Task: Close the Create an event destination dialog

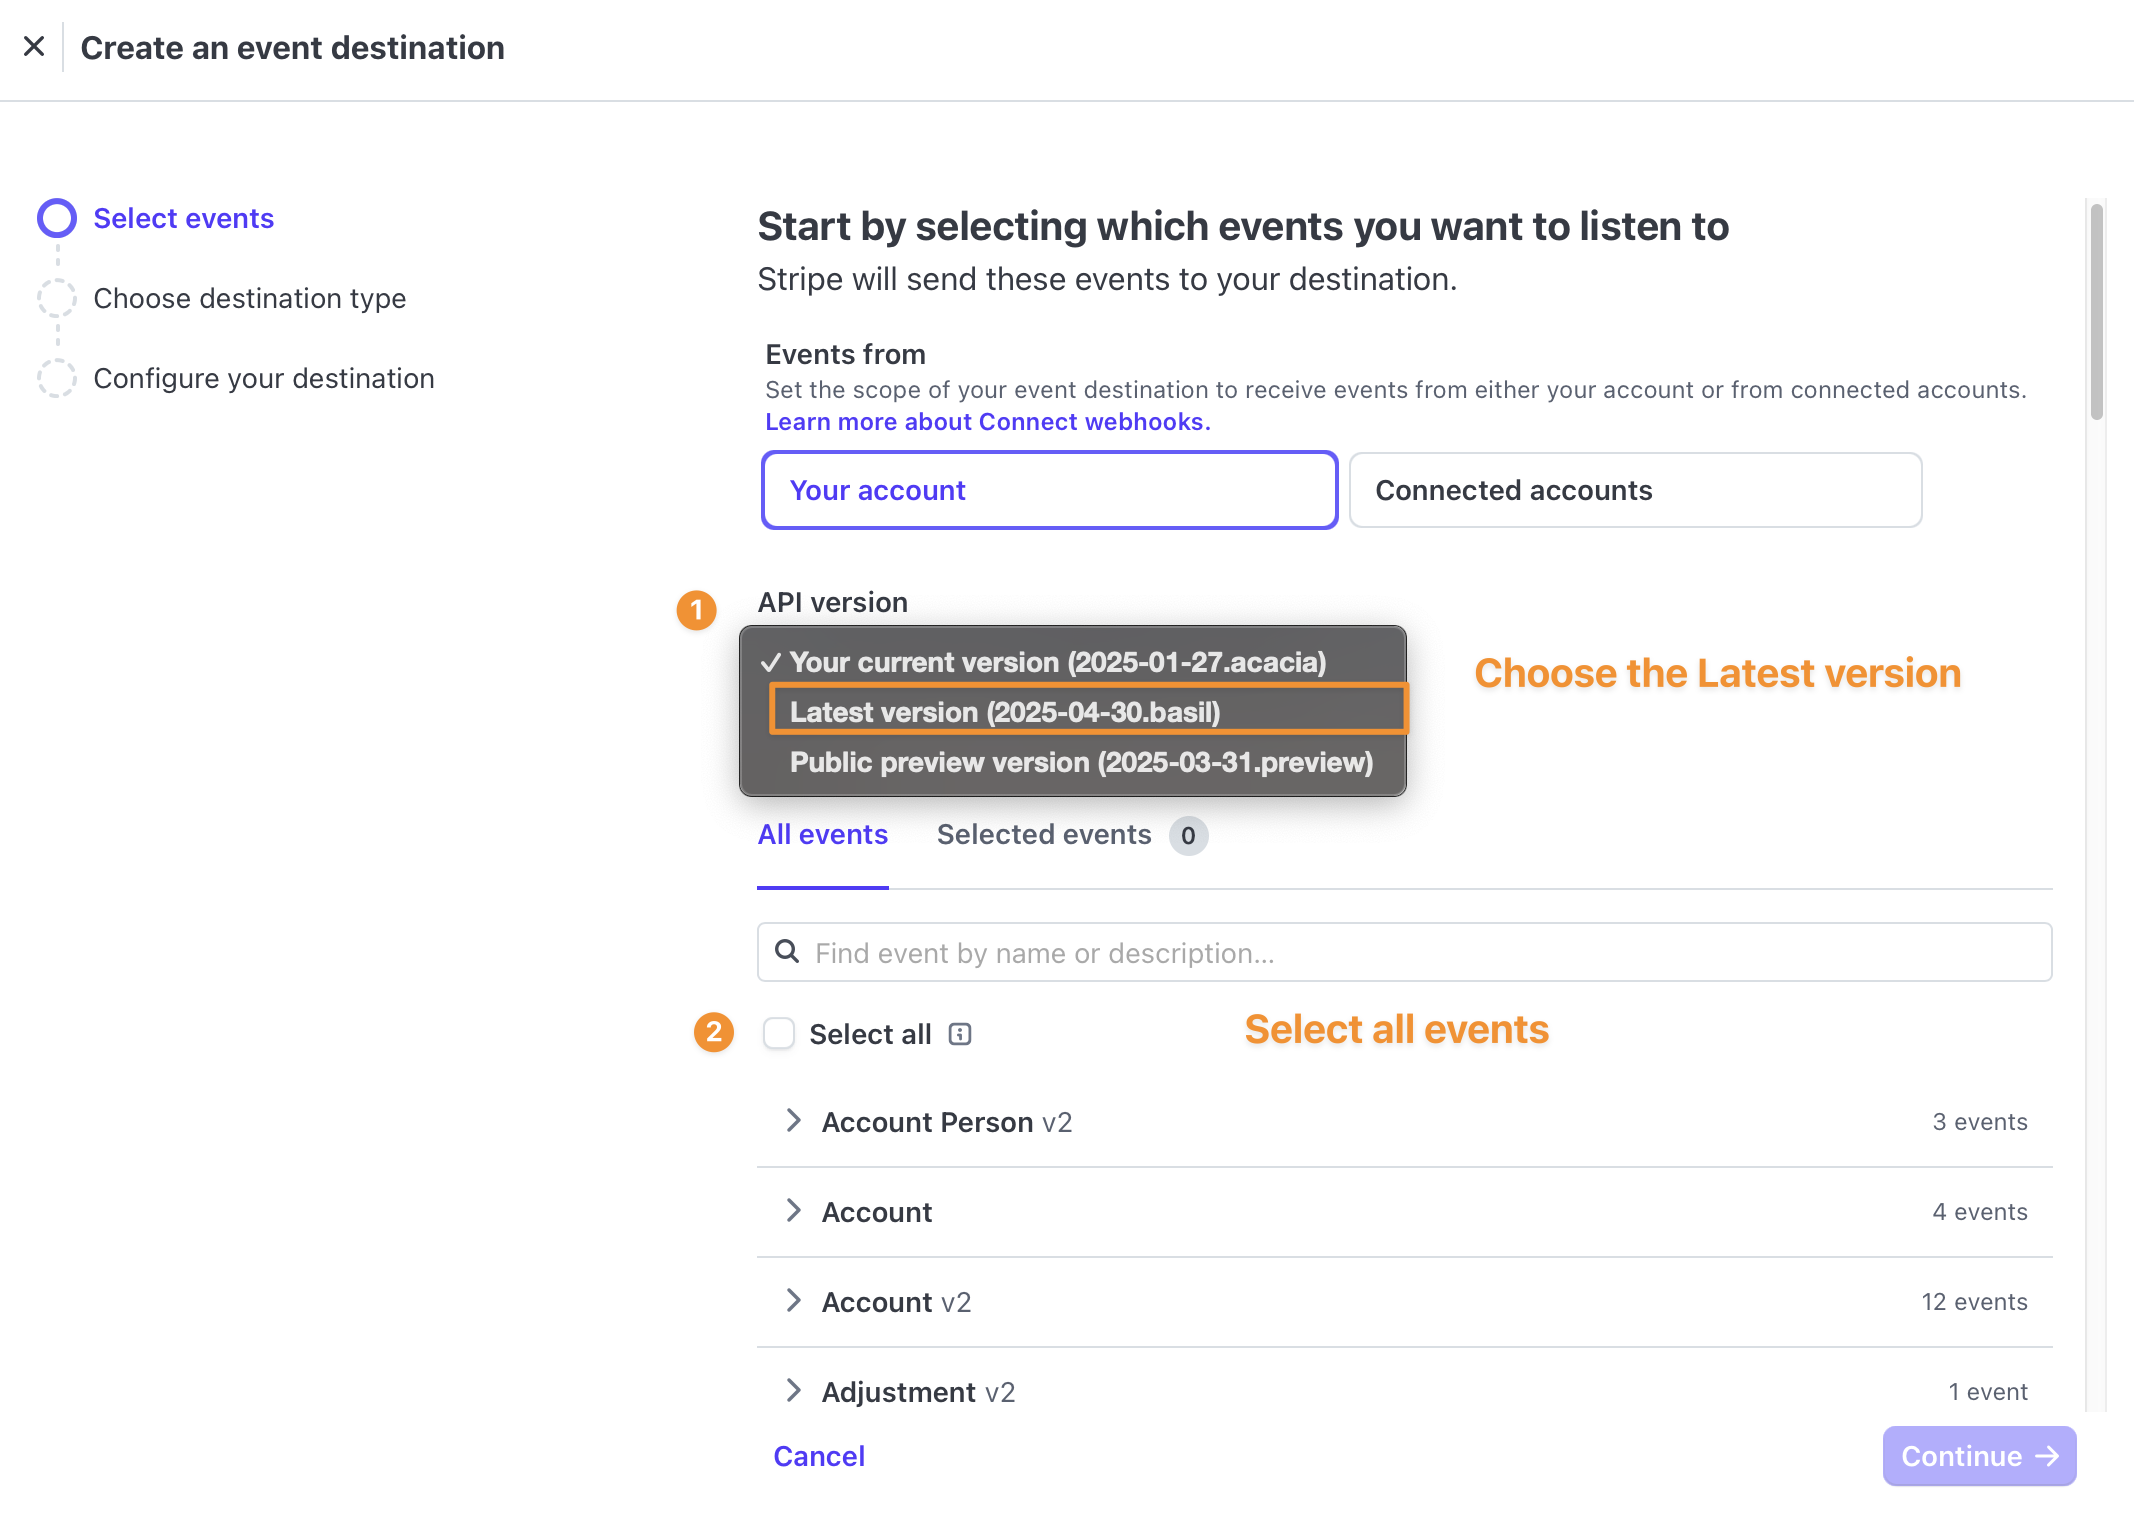Action: [34, 47]
